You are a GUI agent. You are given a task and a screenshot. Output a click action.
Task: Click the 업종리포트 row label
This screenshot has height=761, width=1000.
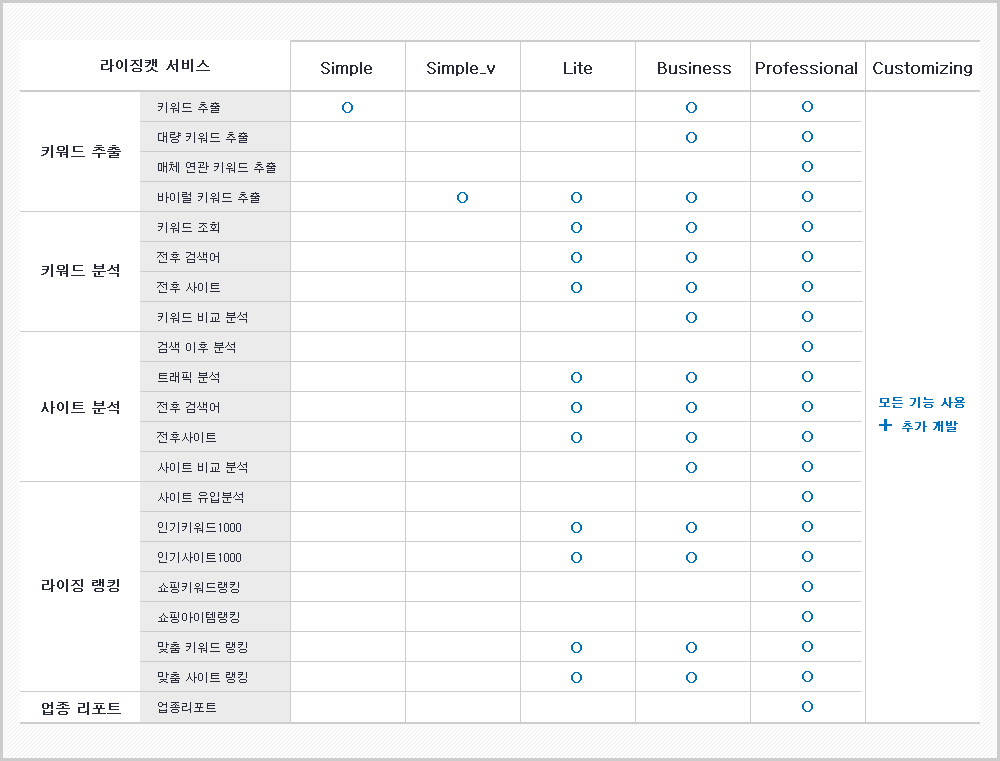click(x=187, y=707)
